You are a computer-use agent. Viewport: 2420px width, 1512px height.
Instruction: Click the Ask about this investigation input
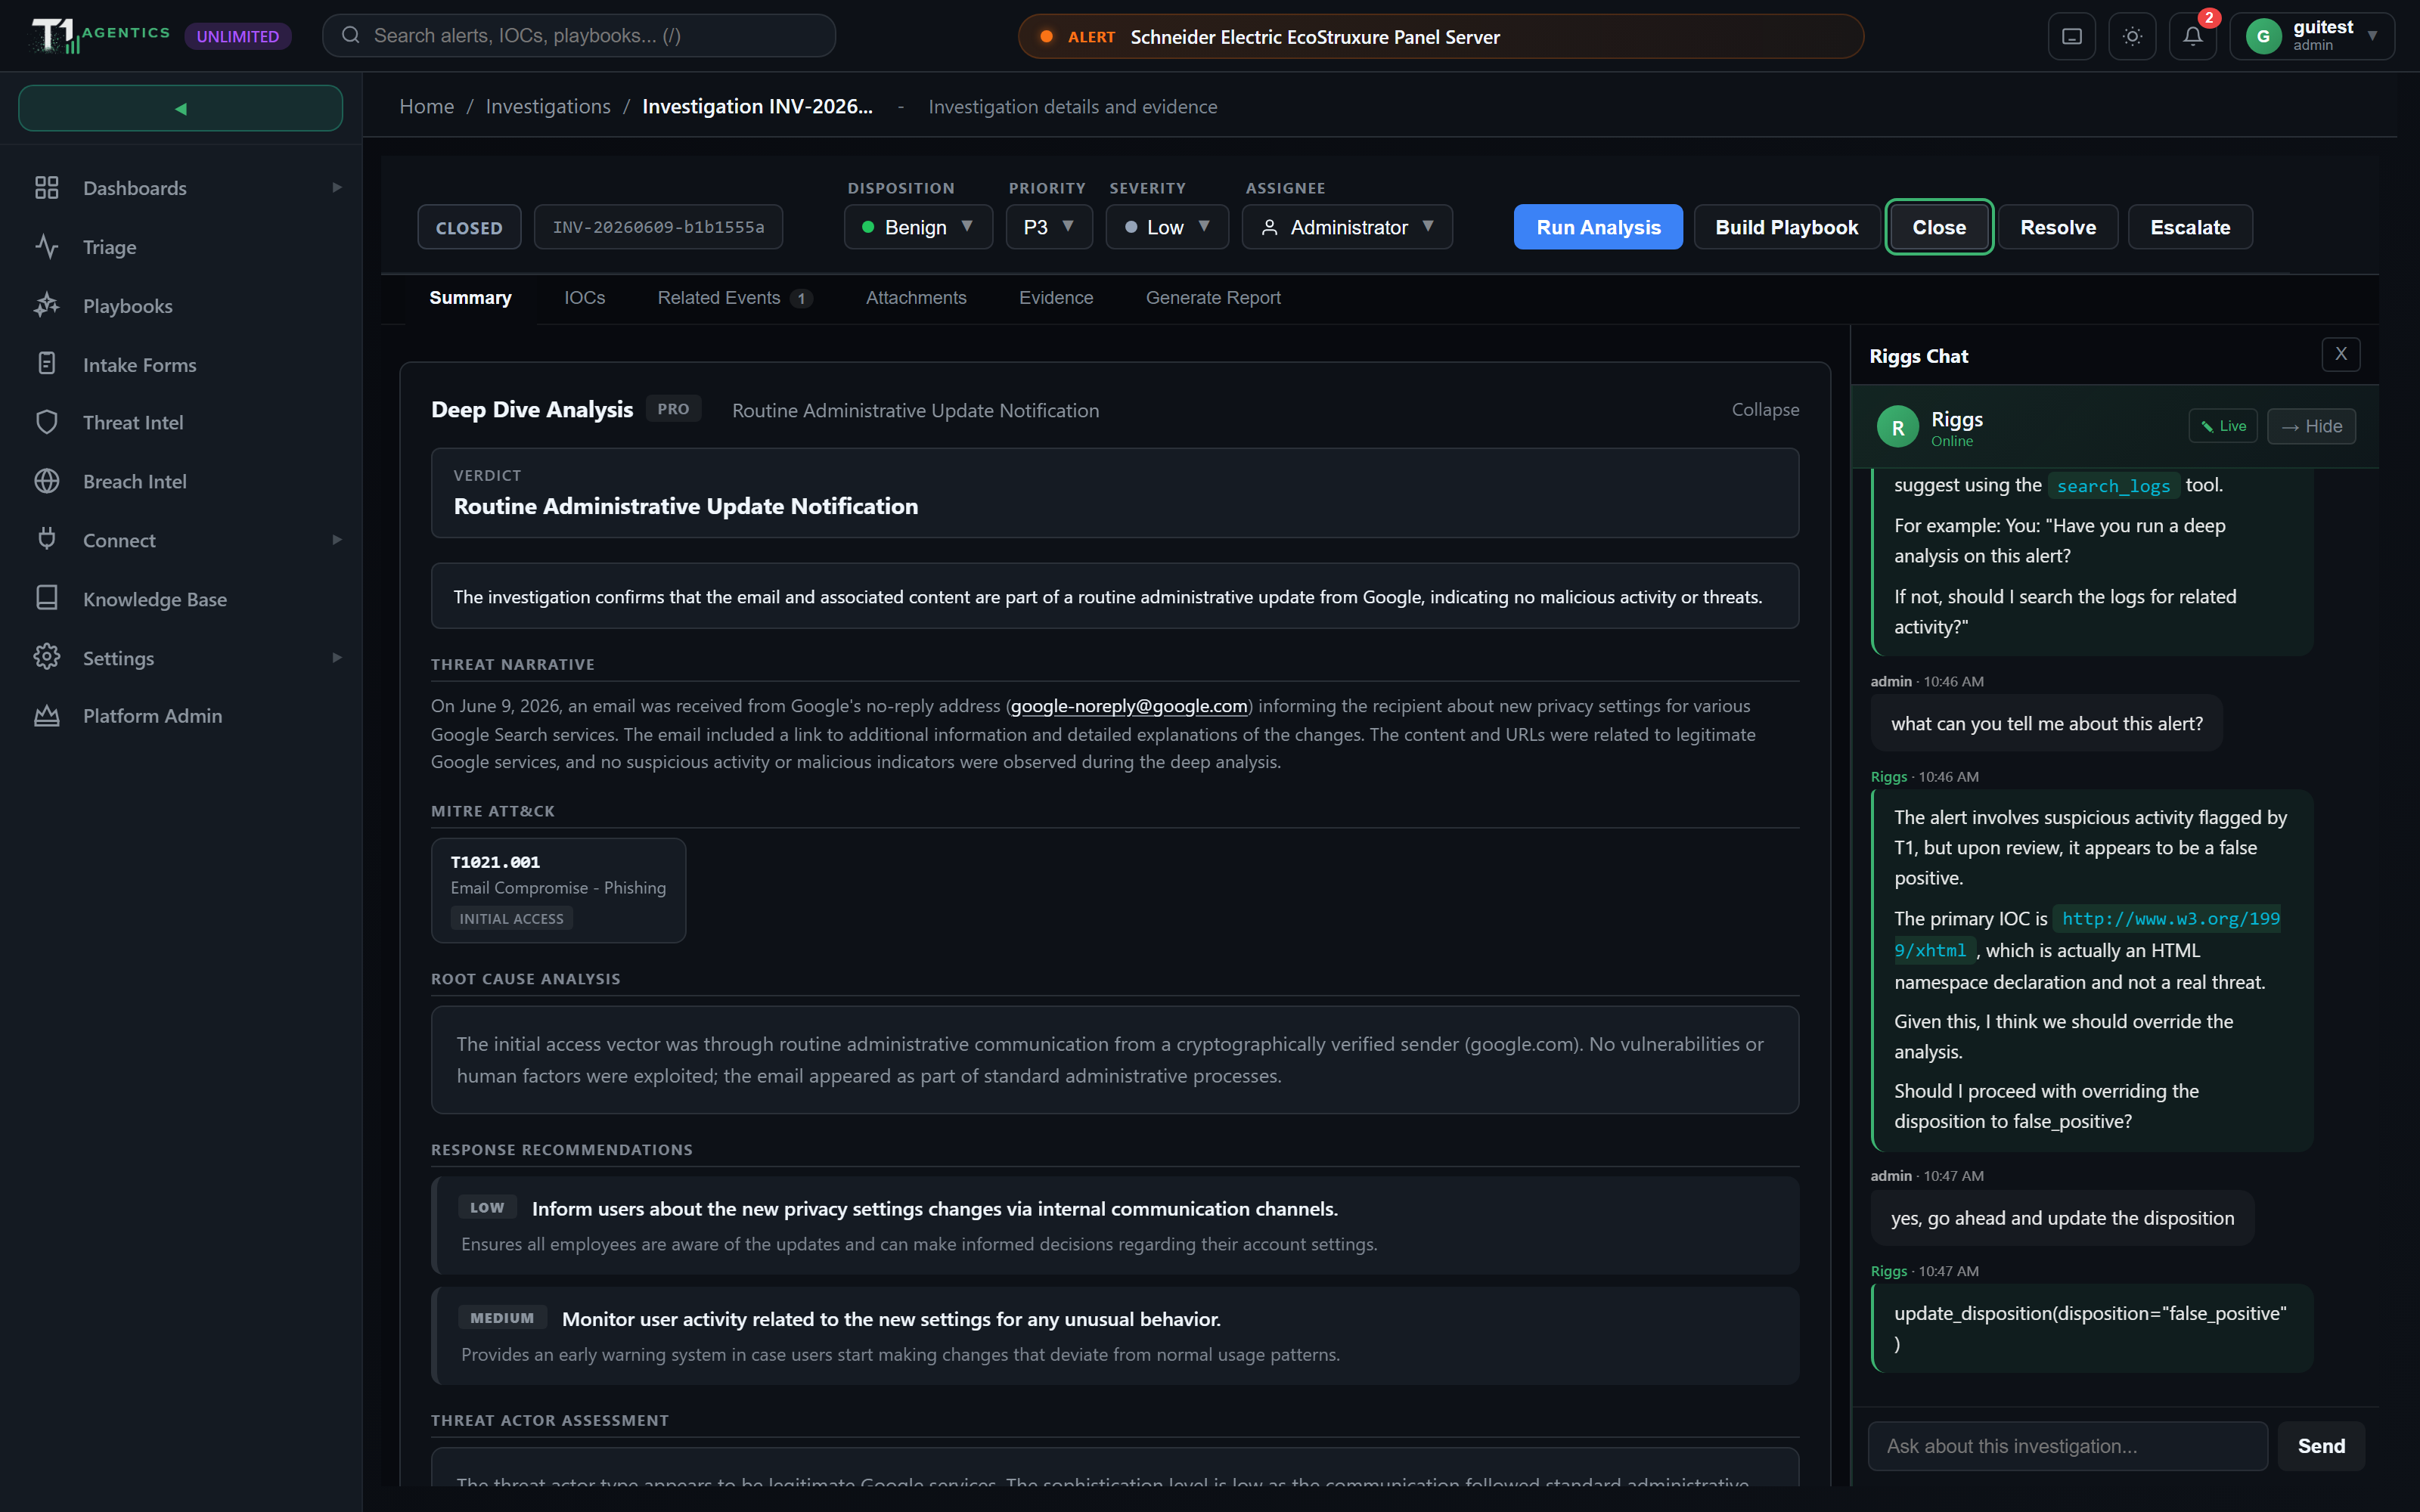(x=2068, y=1446)
